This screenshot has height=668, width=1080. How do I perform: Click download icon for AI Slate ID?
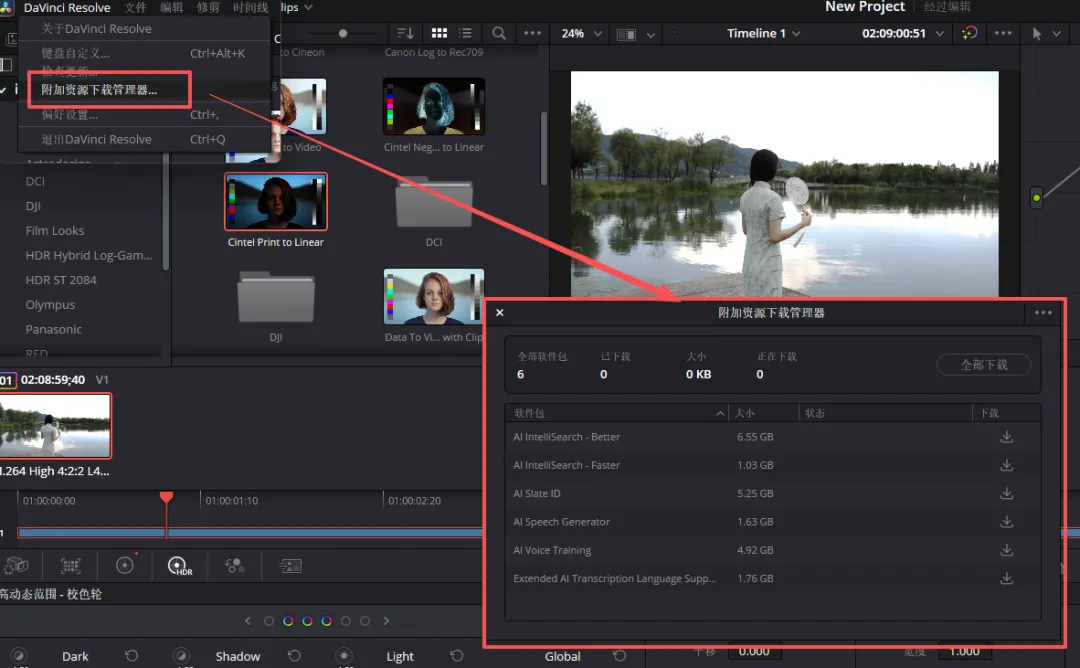(1006, 494)
